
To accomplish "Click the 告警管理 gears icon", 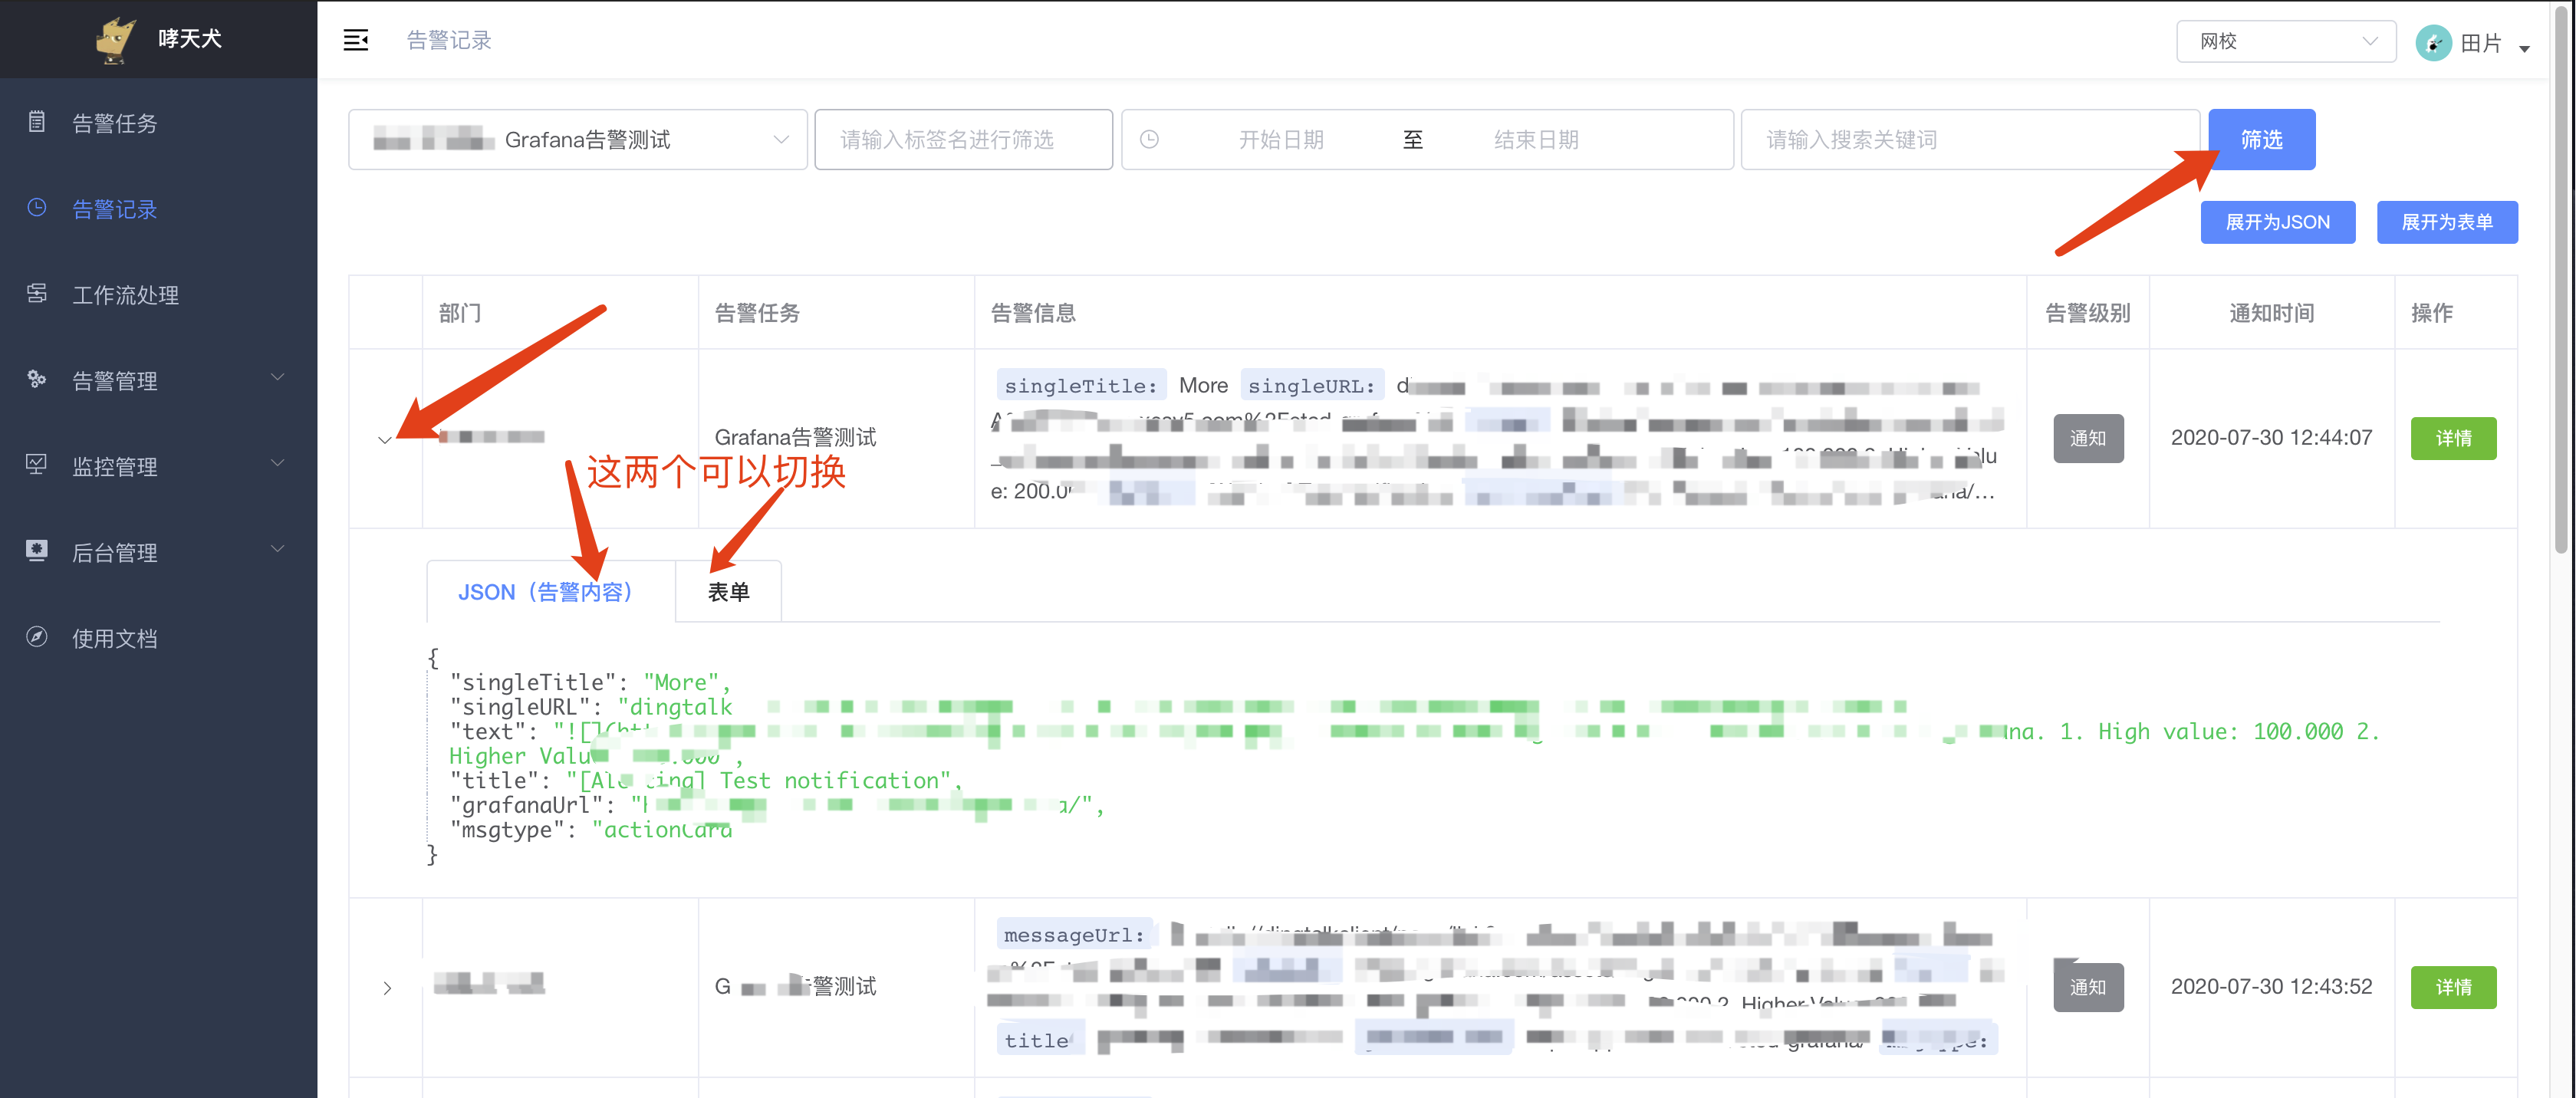I will 37,380.
